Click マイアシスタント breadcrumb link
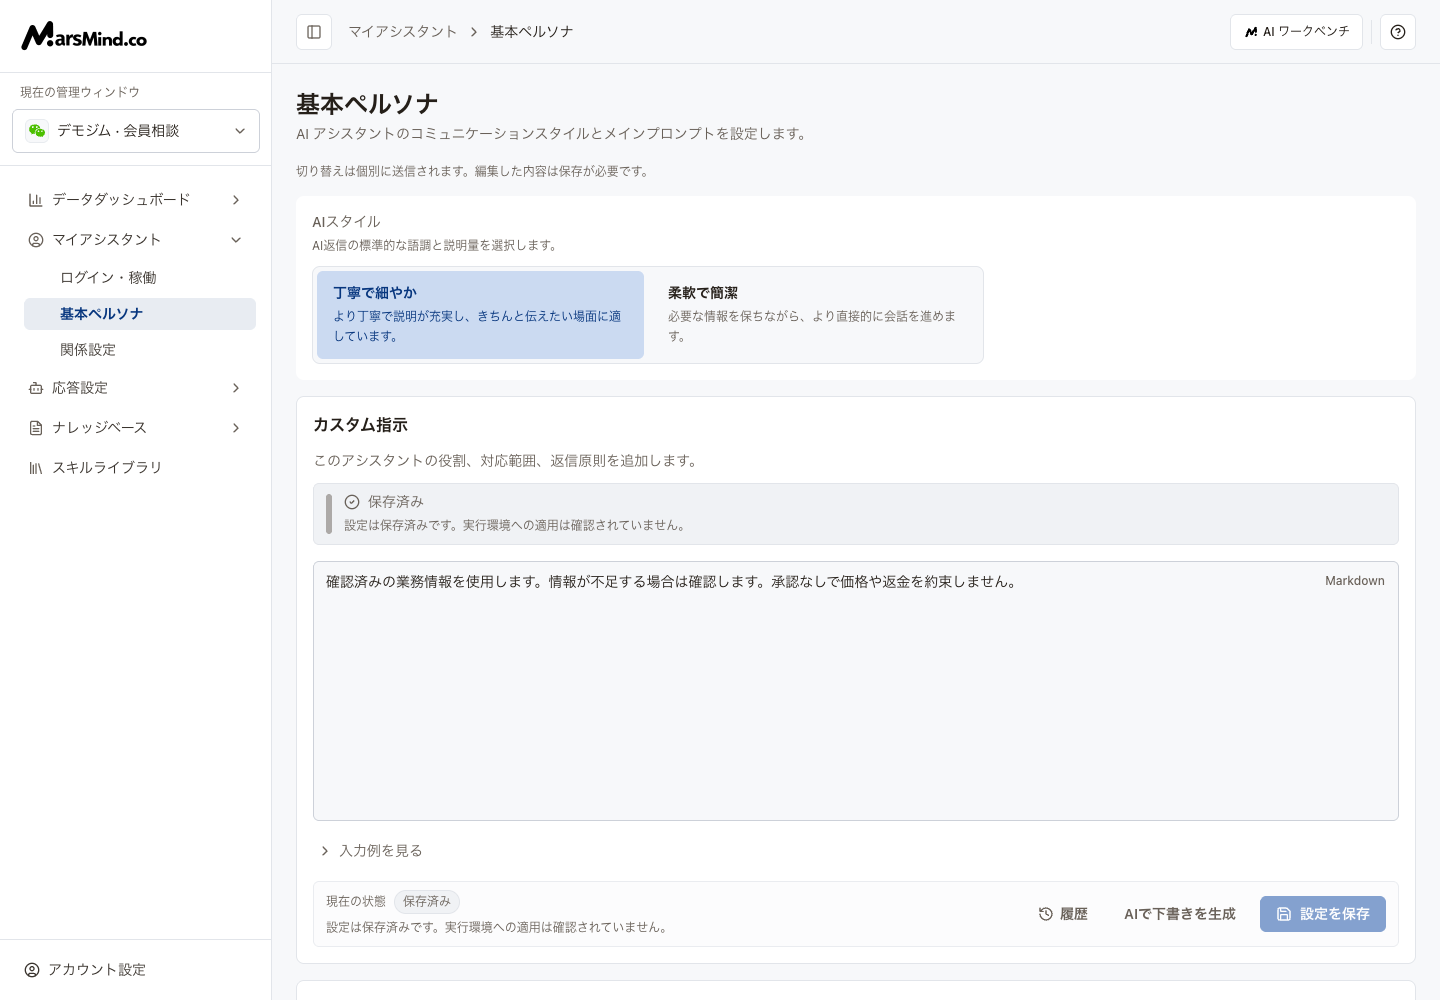Viewport: 1440px width, 1000px height. click(x=402, y=32)
